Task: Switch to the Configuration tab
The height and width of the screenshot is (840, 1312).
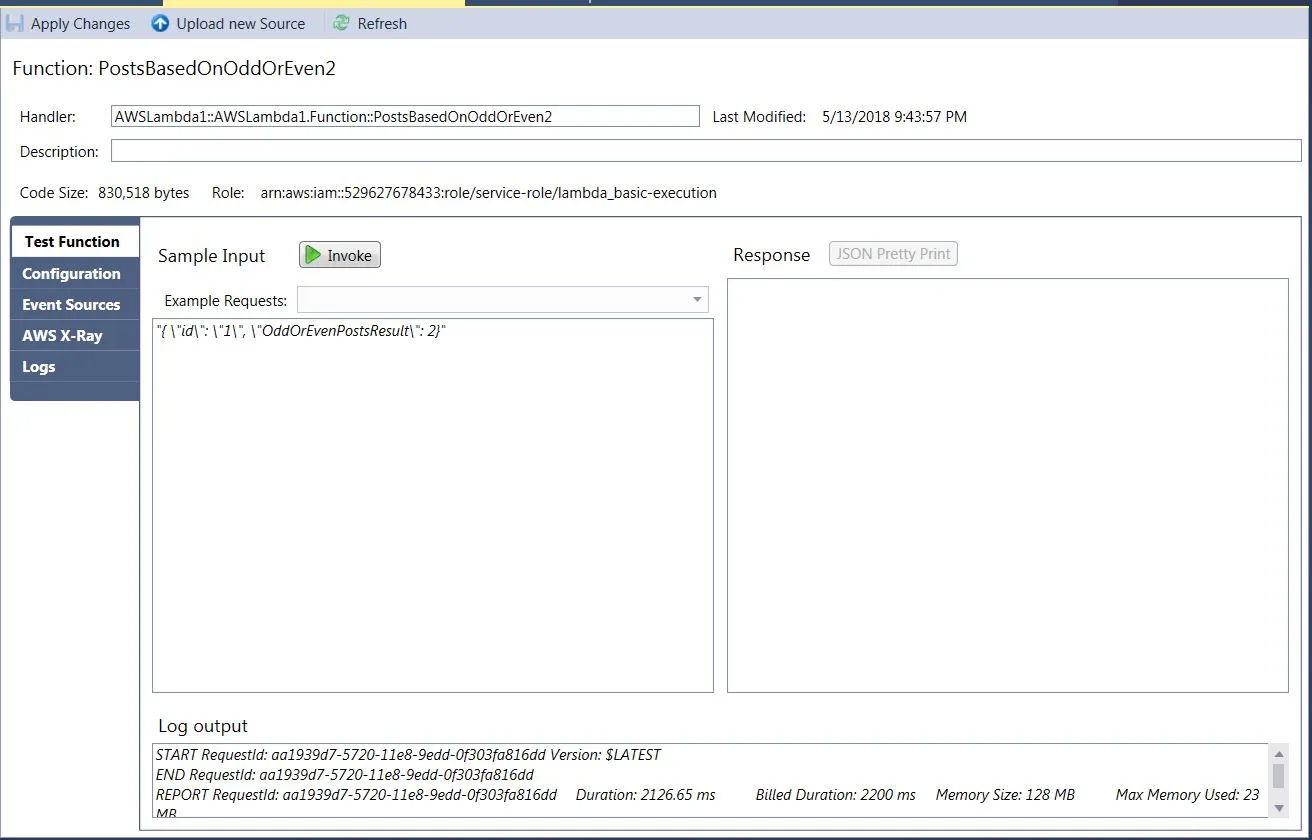Action: tap(74, 273)
